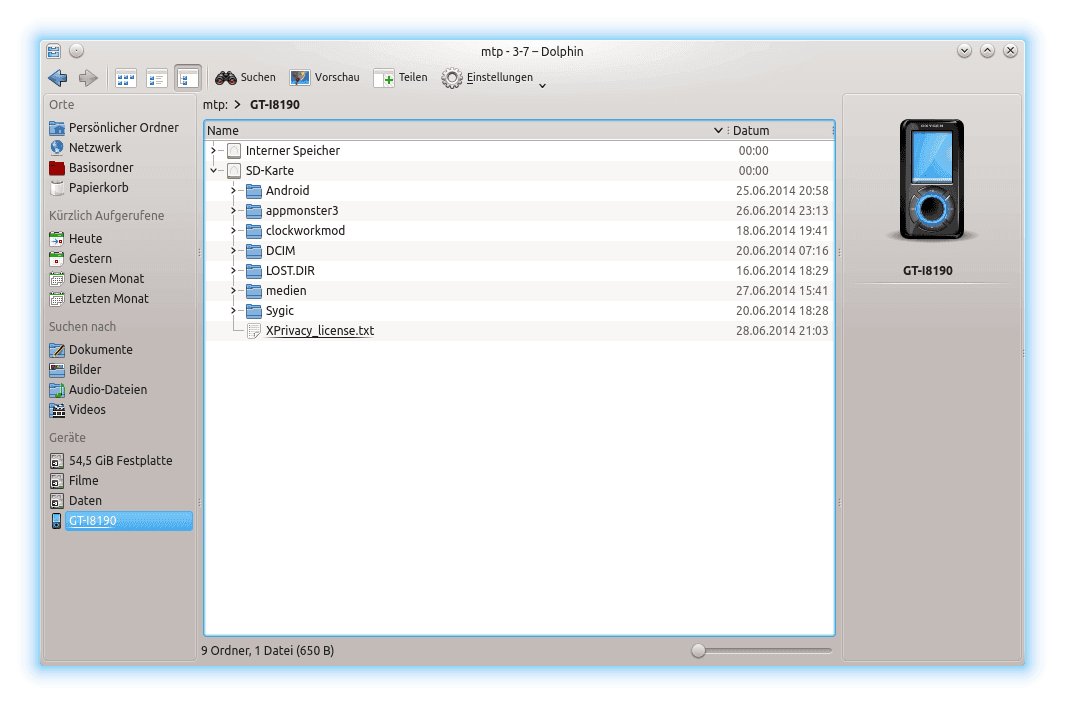Click the window menu icon in title bar
The height and width of the screenshot is (706, 1065).
(54, 51)
